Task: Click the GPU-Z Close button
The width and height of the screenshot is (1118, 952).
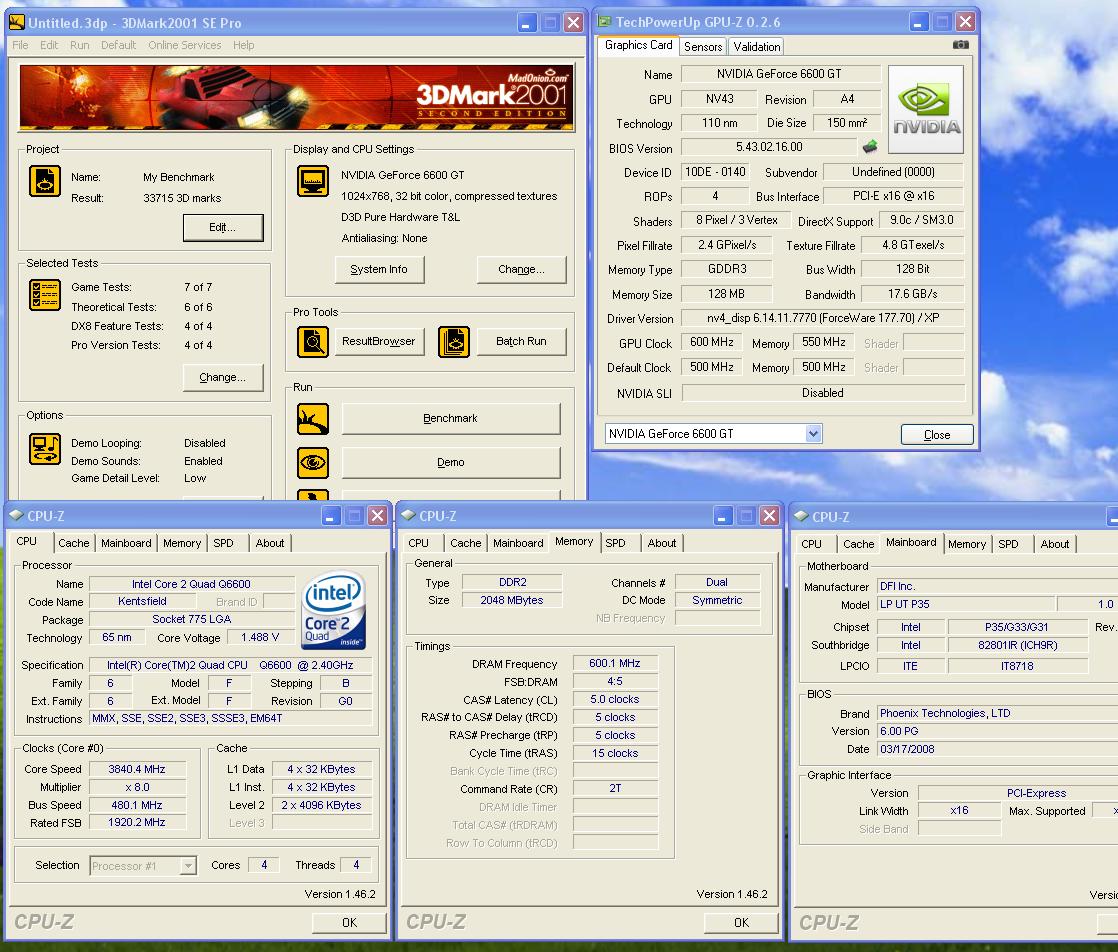Action: point(937,435)
